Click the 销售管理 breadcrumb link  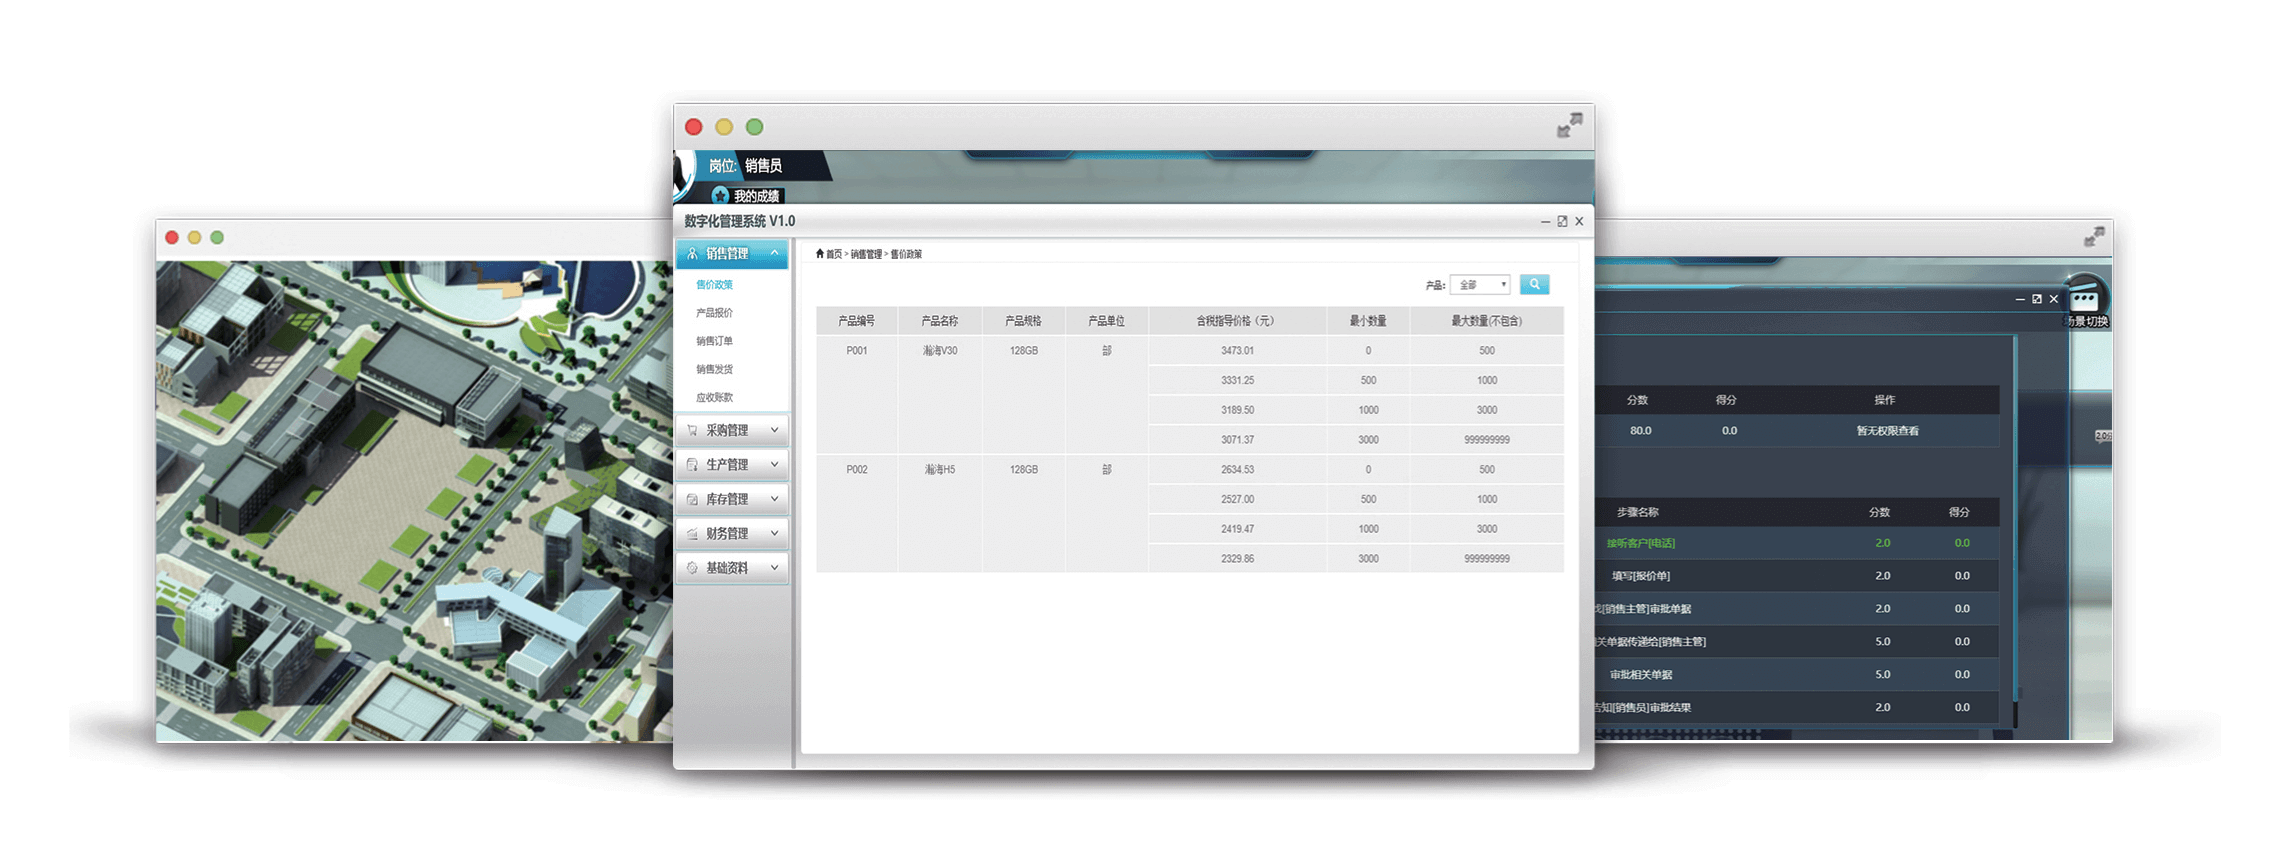(x=866, y=254)
